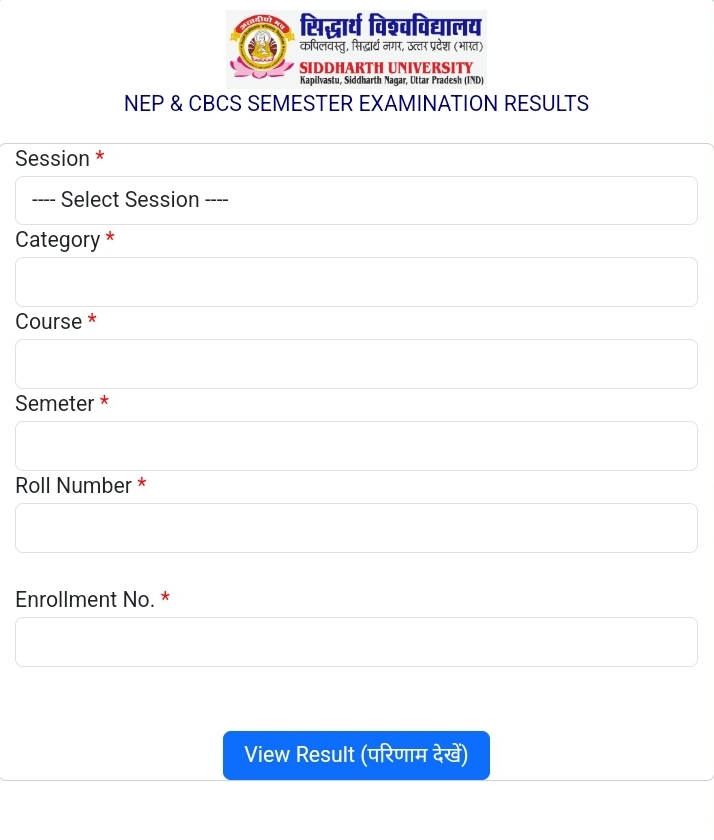Click the Category field label
Viewport: 714px width, 840px height.
click(x=58, y=240)
